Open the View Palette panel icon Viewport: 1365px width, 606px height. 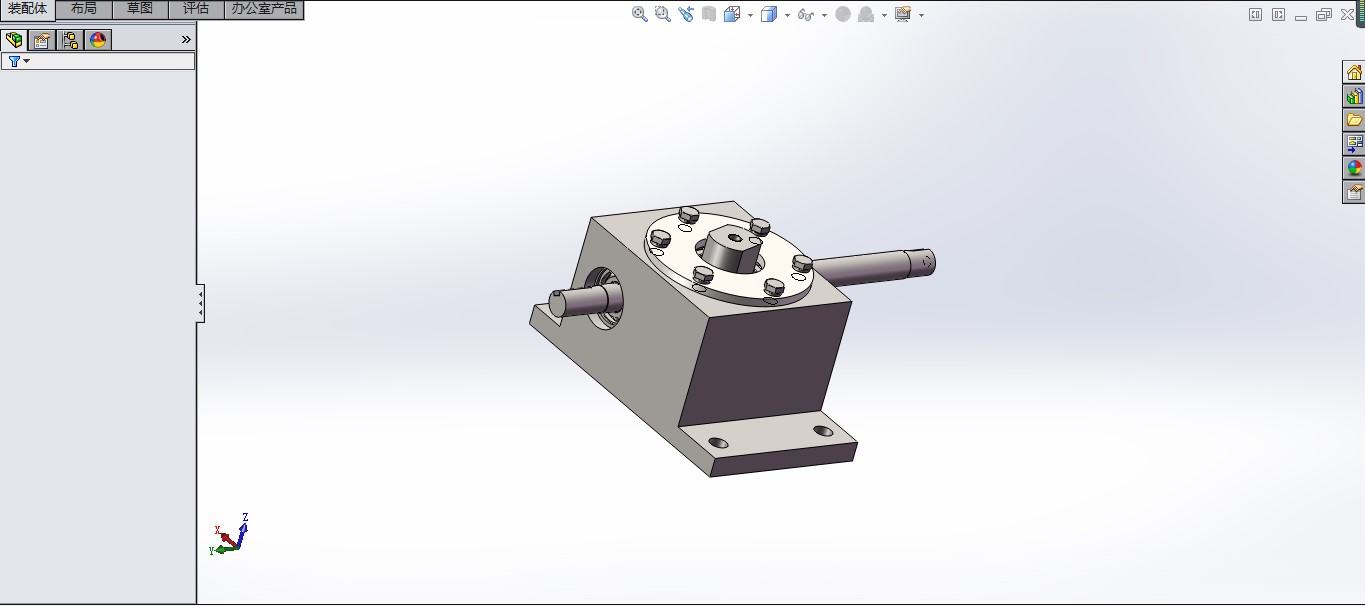pos(1354,143)
